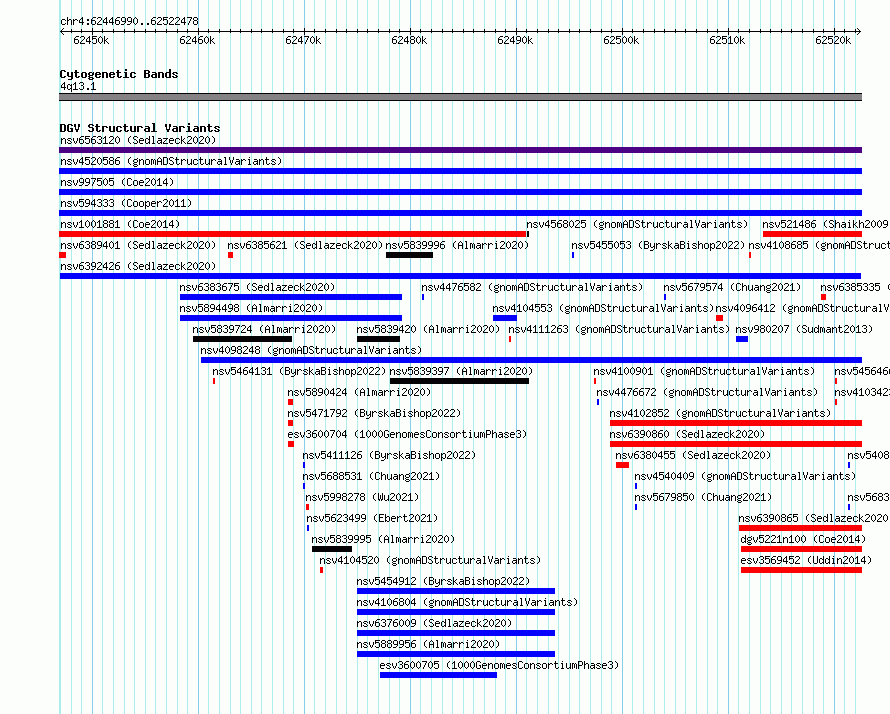Image resolution: width=890 pixels, height=714 pixels.
Task: Click nsv6390865 variant label
Action: (x=813, y=518)
